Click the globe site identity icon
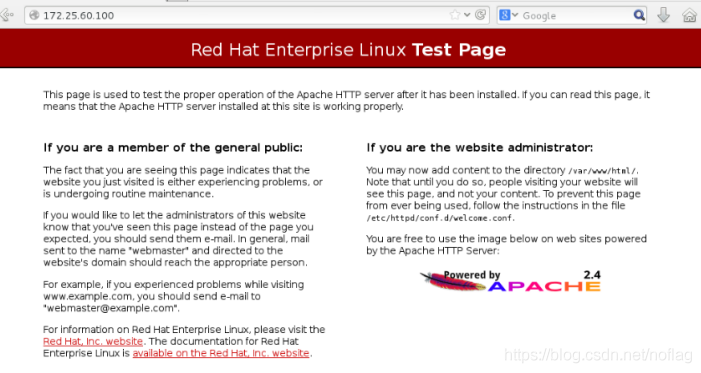 tap(34, 15)
